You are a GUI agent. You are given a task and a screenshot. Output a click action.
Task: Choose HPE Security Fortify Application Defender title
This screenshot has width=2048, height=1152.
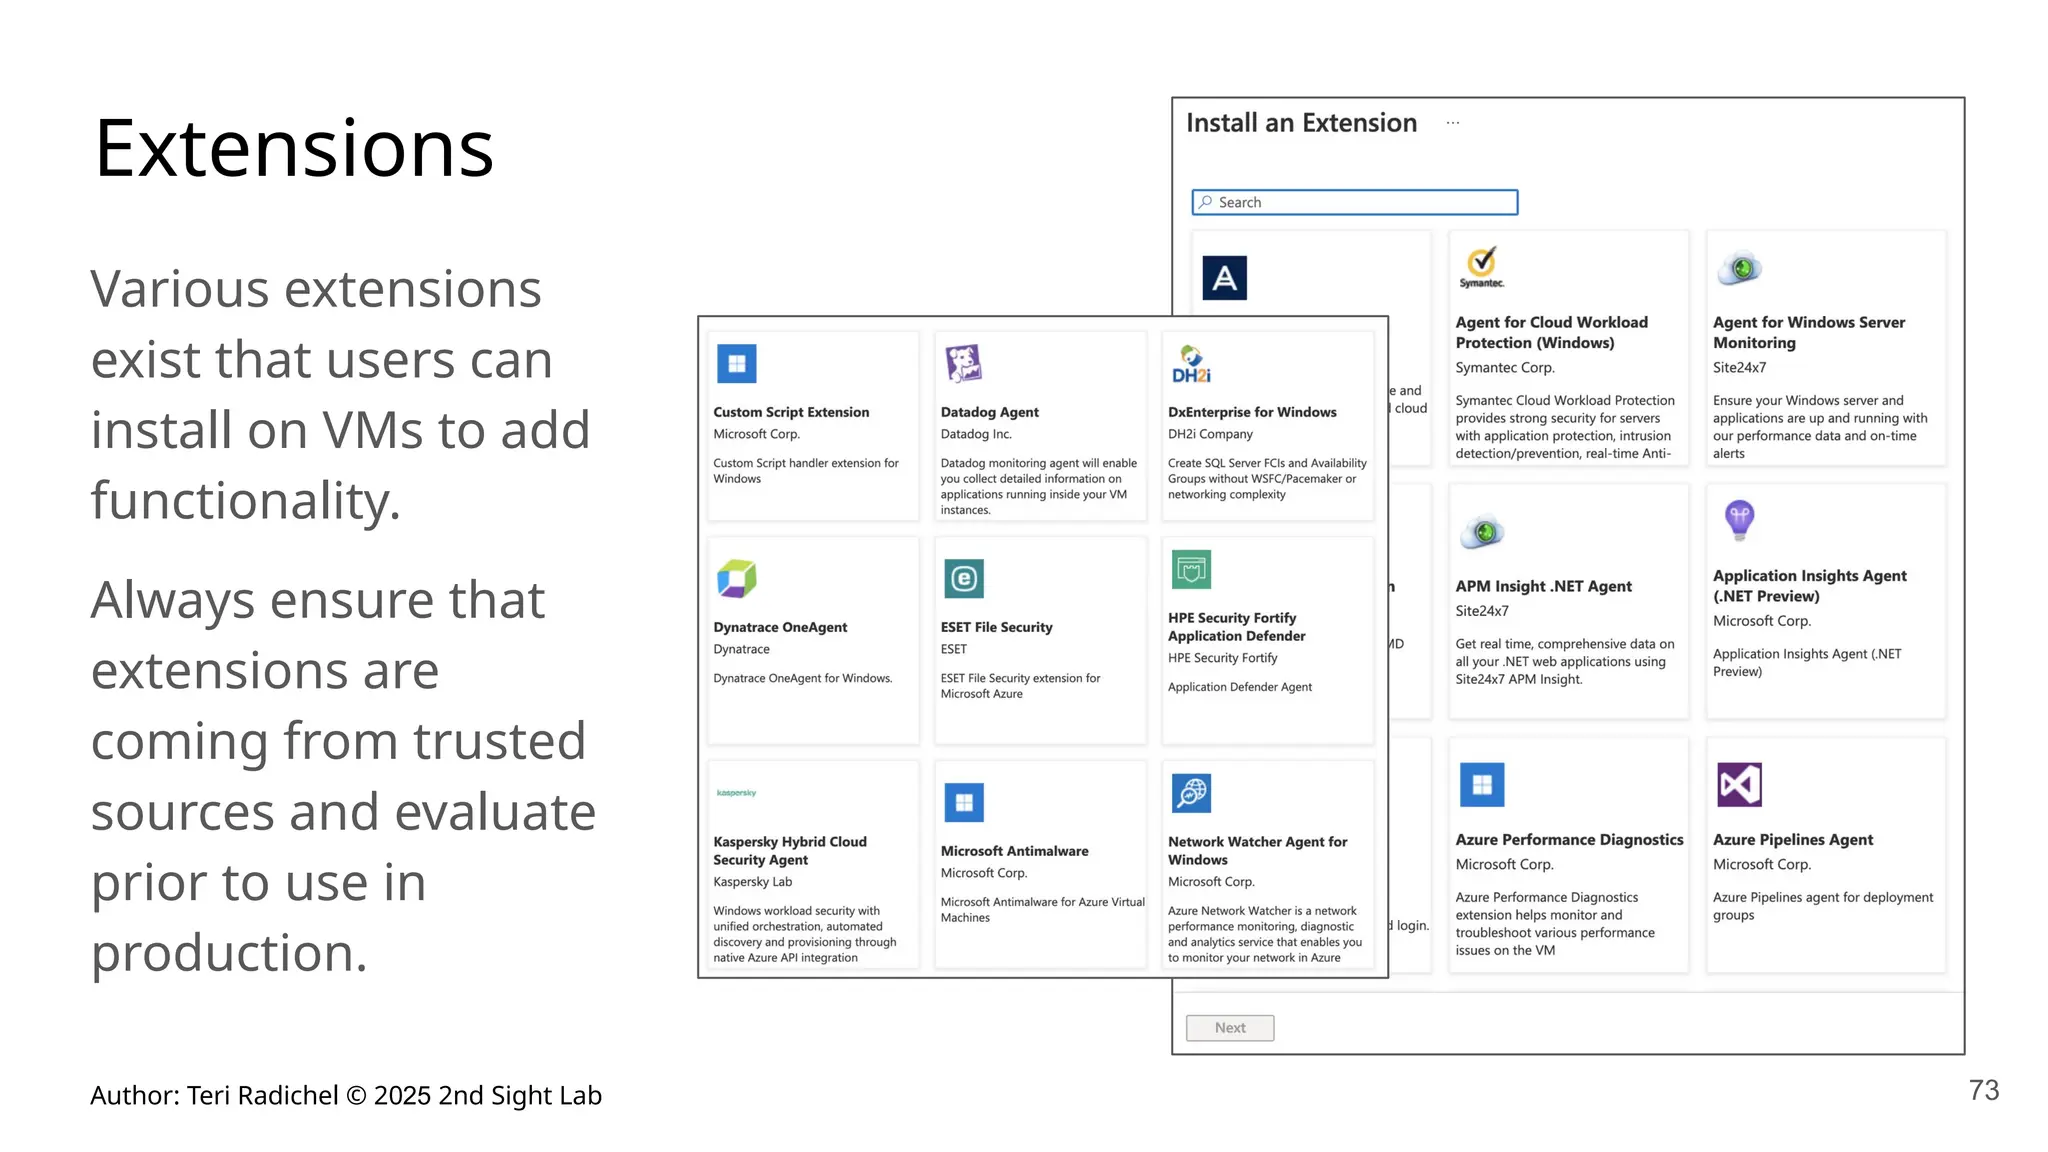tap(1237, 627)
